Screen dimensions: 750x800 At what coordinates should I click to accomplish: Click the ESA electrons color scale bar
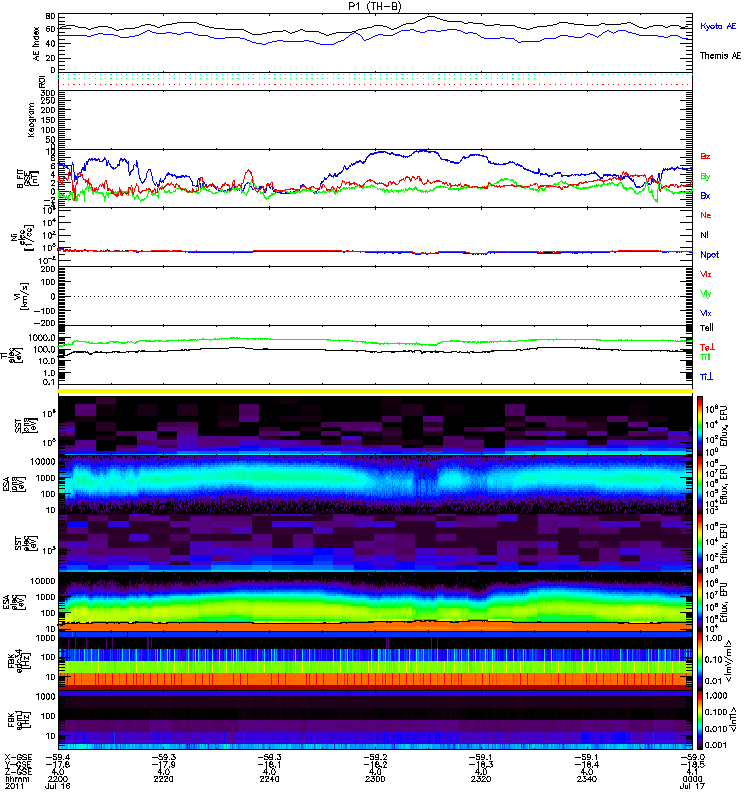tap(700, 602)
